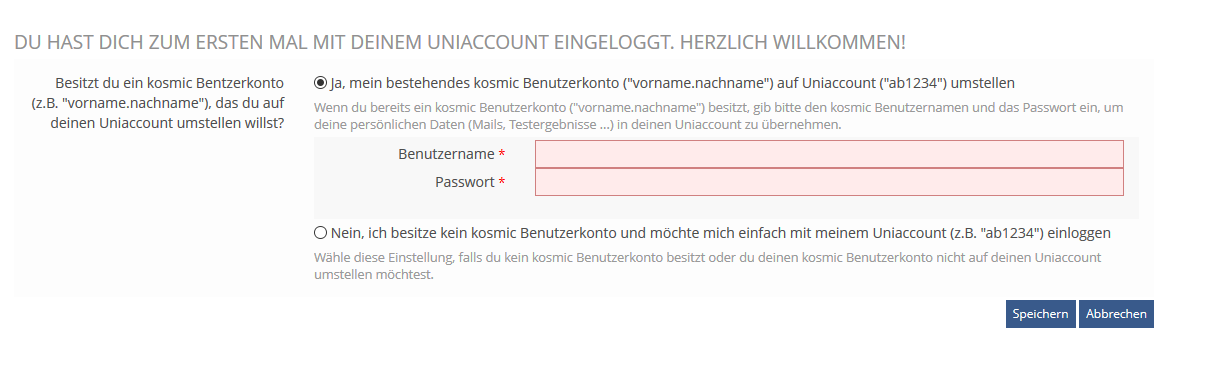1206x373 pixels.
Task: Click the "Benutzername" field label
Action: pyautogui.click(x=446, y=154)
